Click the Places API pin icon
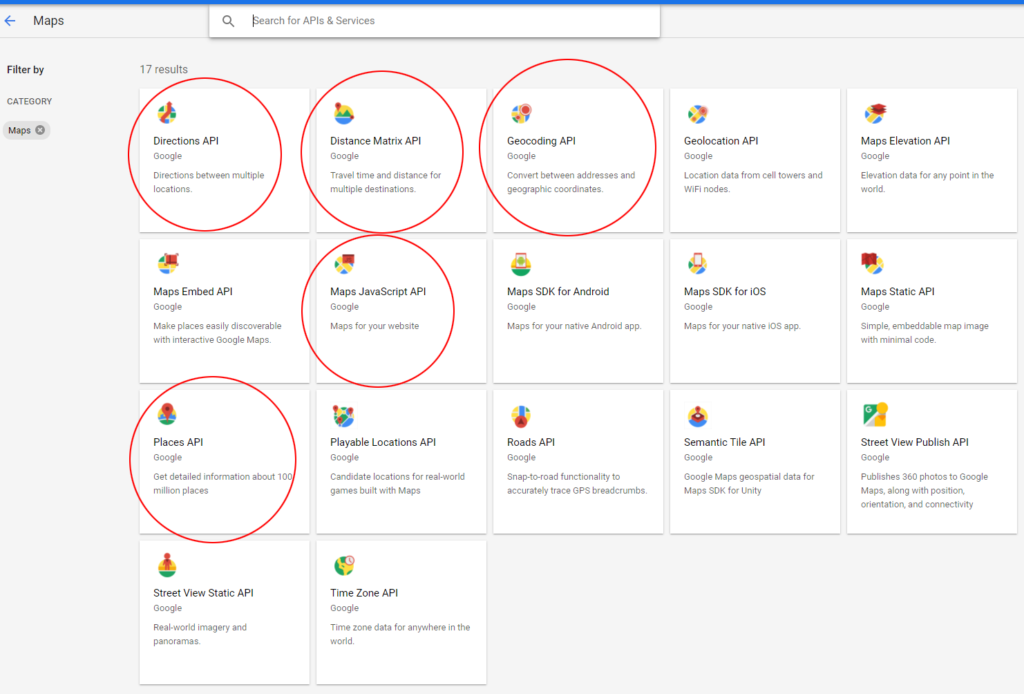 point(166,414)
